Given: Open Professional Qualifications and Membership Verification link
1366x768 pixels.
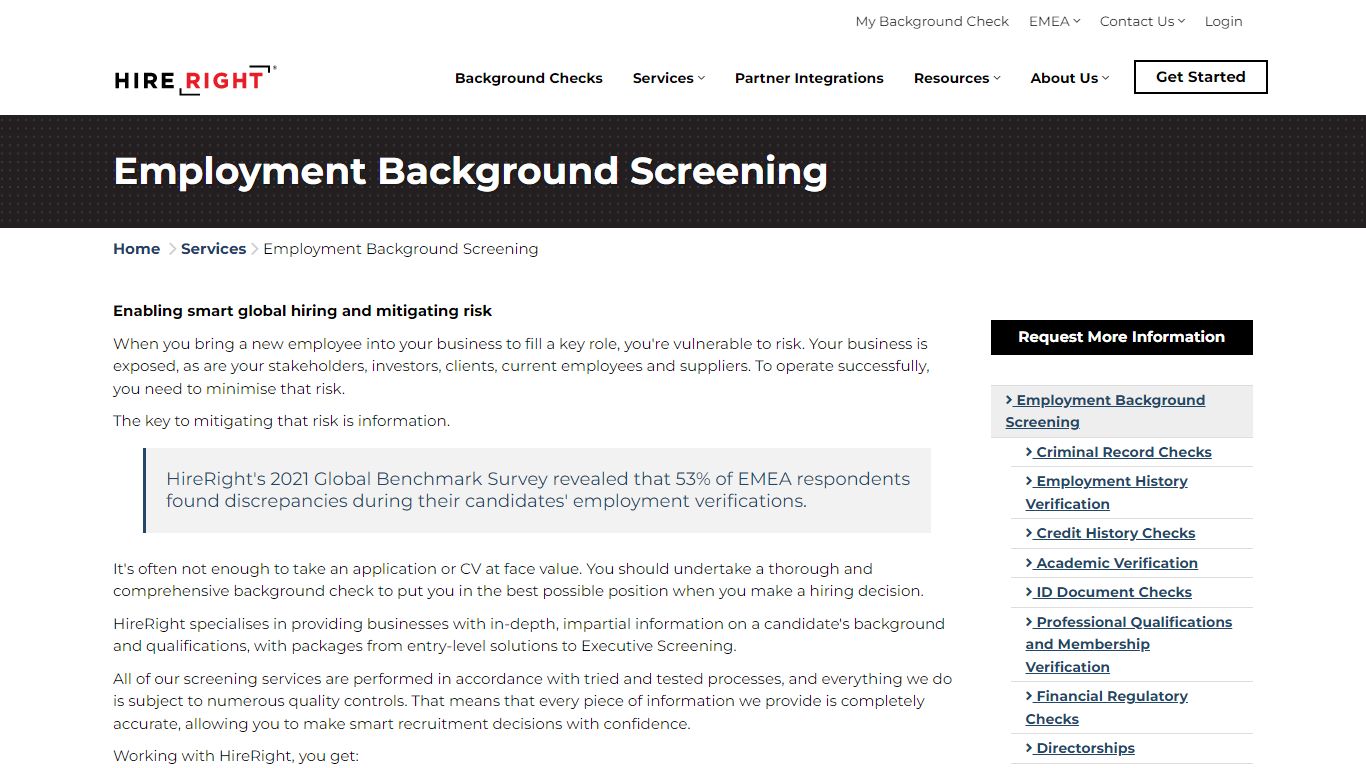Looking at the screenshot, I should tap(1128, 644).
